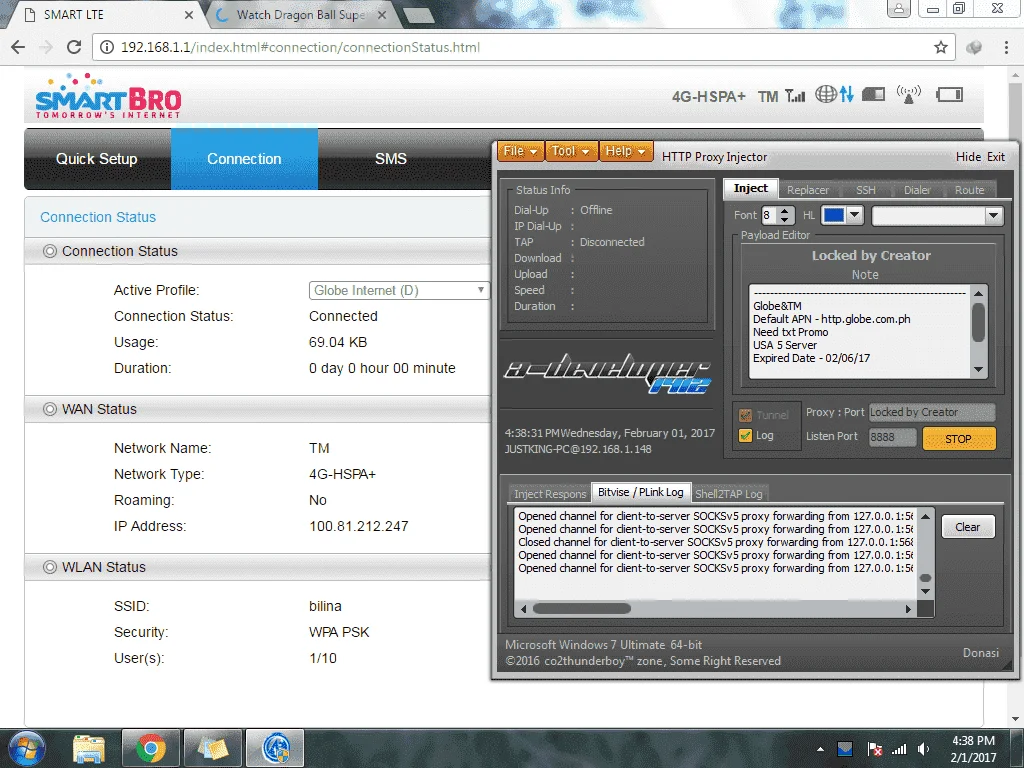Open the Shell2TAP Log tab
This screenshot has height=768, width=1024.
point(729,494)
